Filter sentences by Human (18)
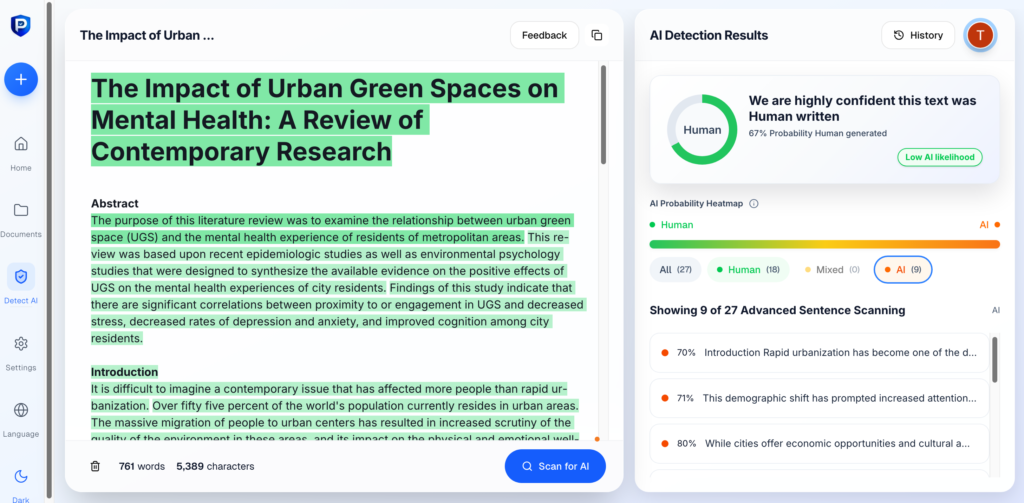This screenshot has height=503, width=1024. [x=748, y=270]
